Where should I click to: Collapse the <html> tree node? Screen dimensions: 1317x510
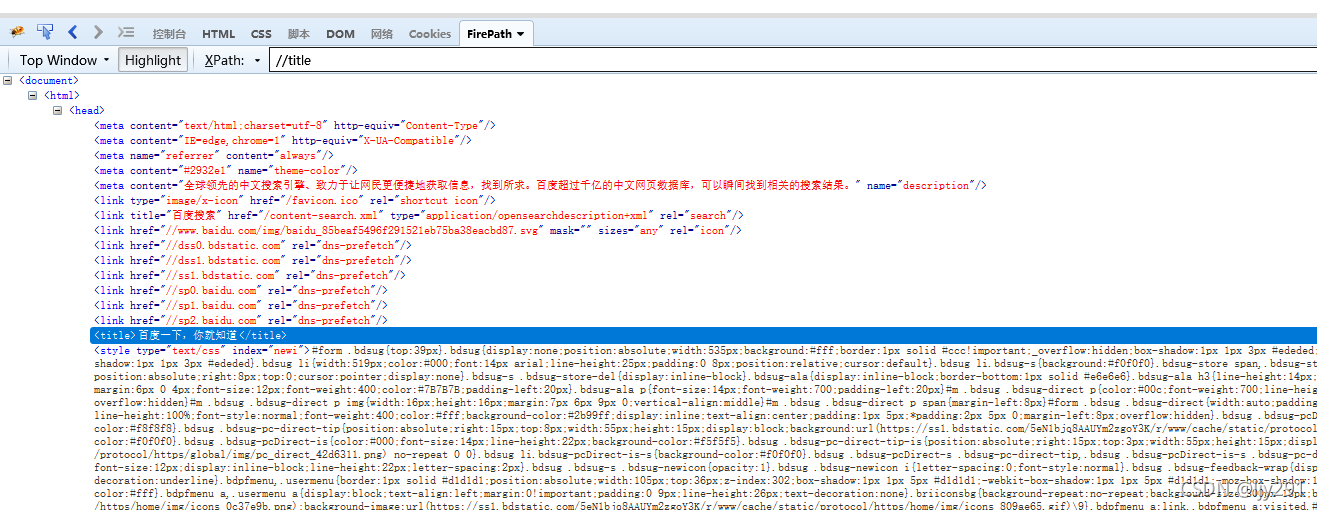tap(33, 95)
